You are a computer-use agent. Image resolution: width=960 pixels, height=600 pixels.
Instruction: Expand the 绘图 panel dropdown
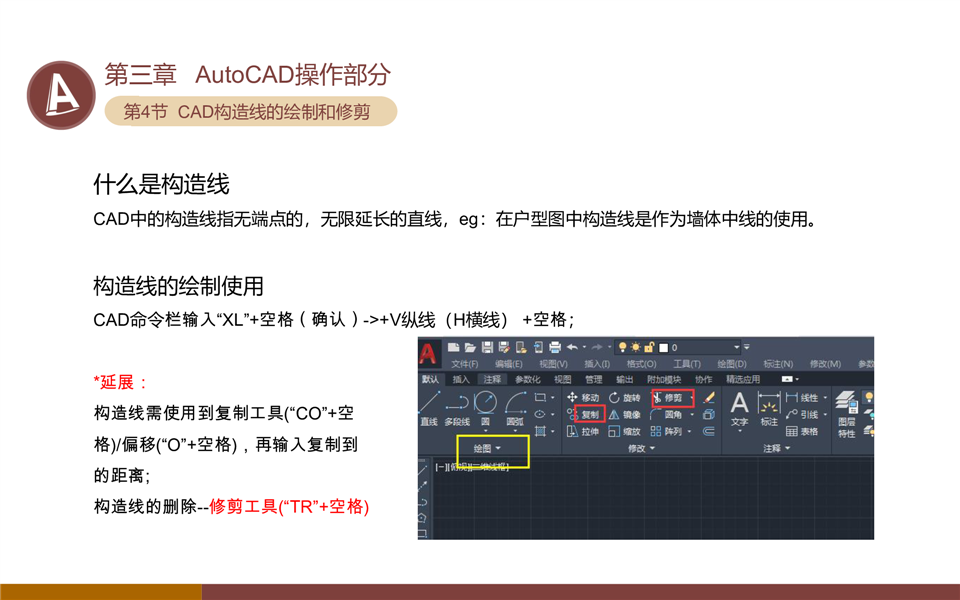[x=488, y=448]
